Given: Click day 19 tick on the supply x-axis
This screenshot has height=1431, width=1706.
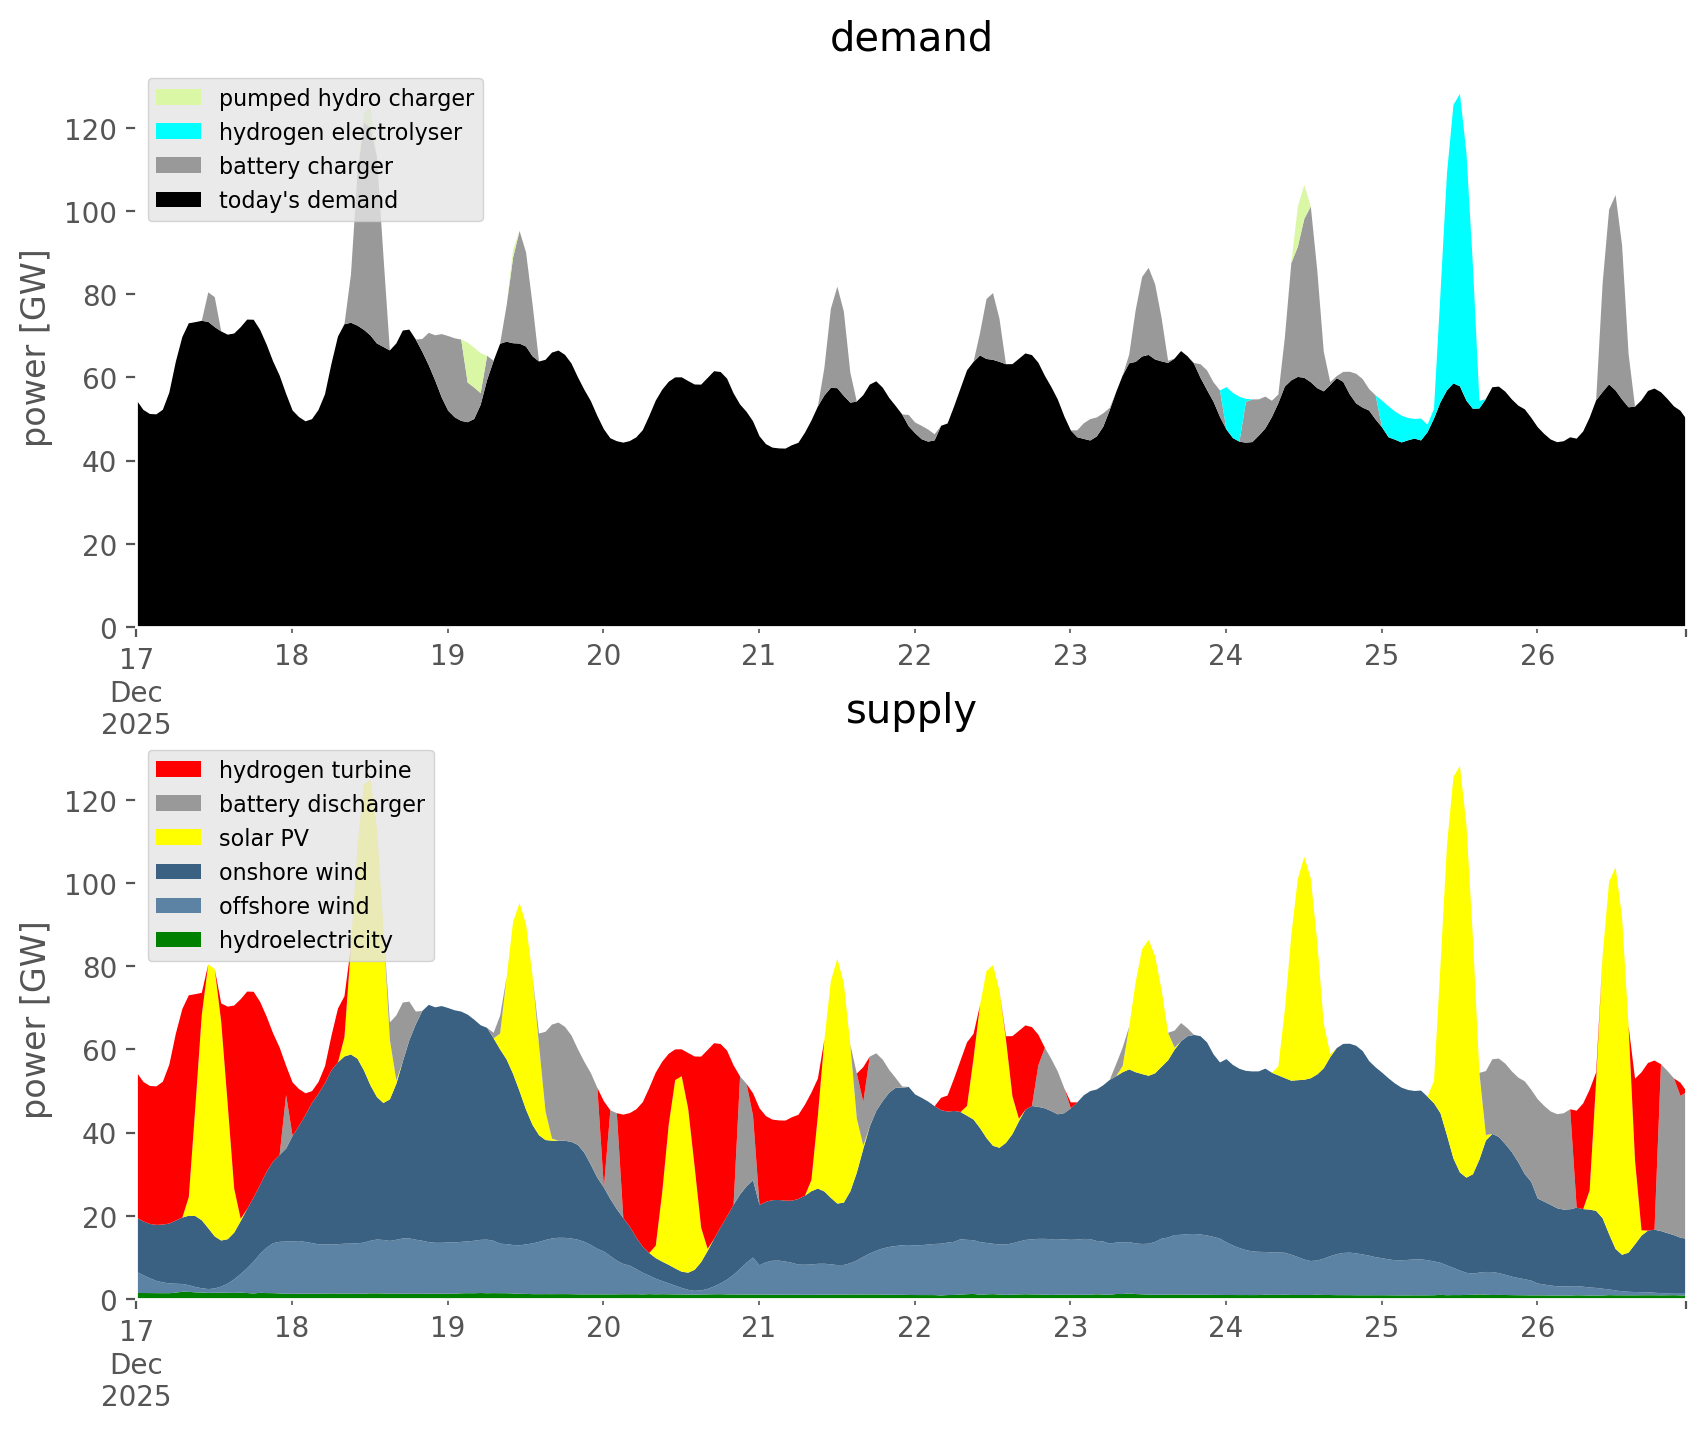Looking at the screenshot, I should [x=447, y=1328].
